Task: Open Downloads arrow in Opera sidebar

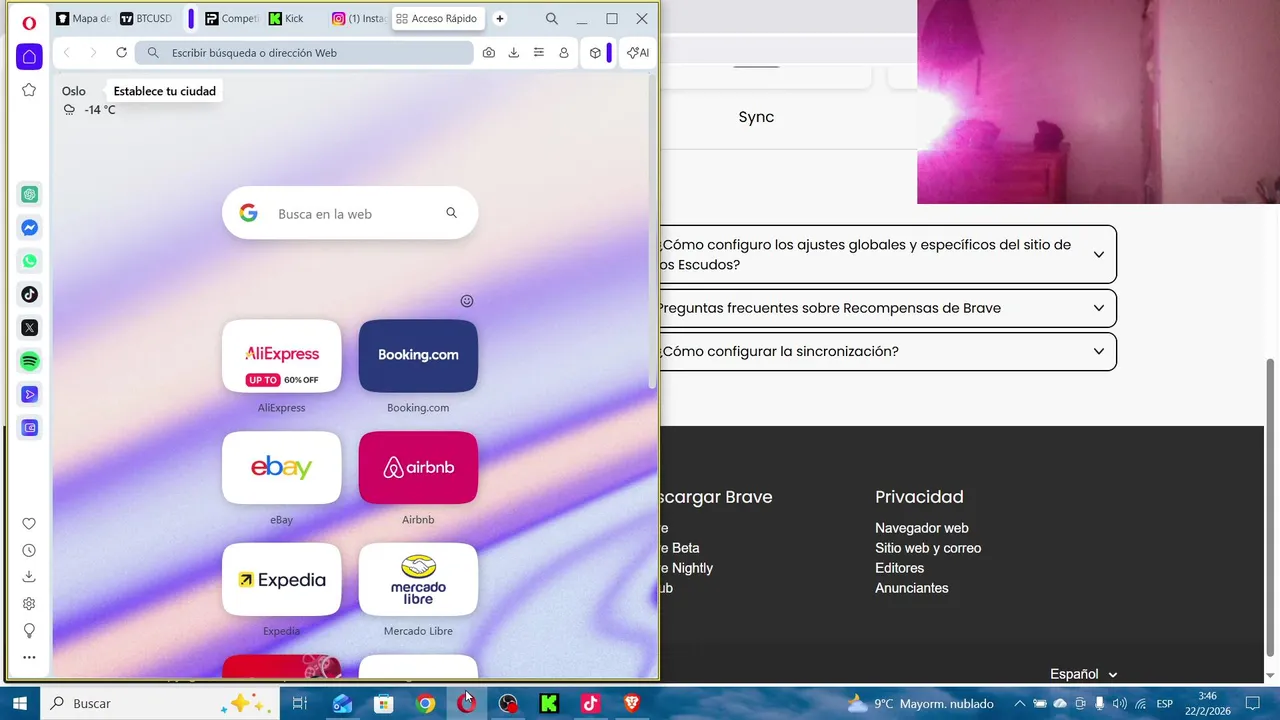Action: pos(29,576)
